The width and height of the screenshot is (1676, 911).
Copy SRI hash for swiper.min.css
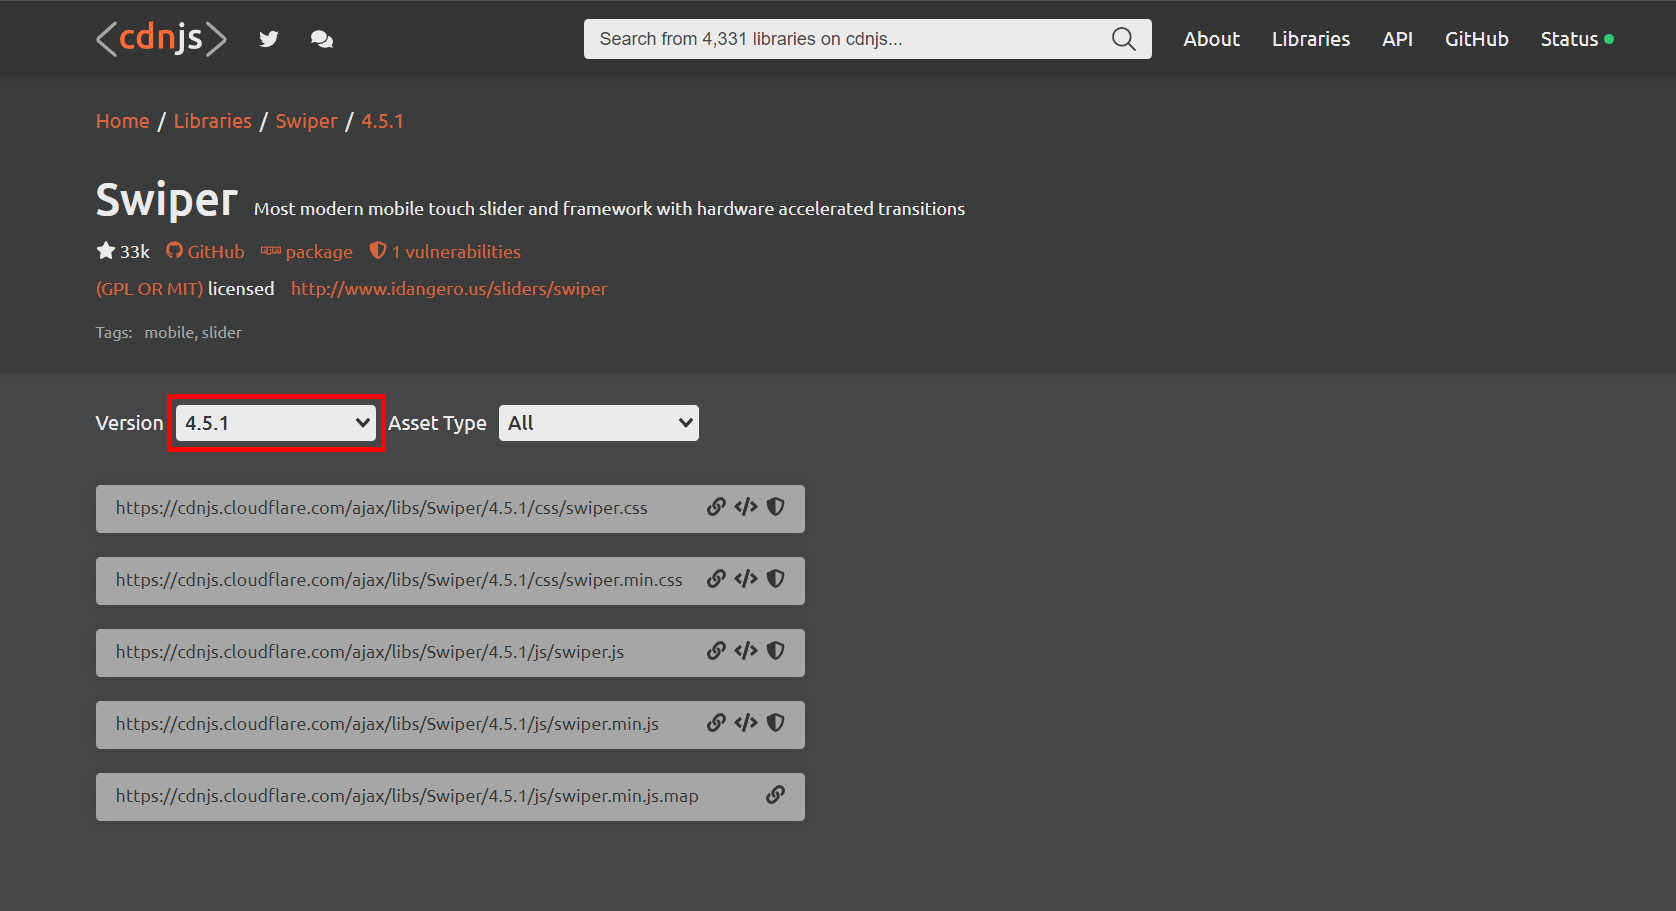point(775,579)
